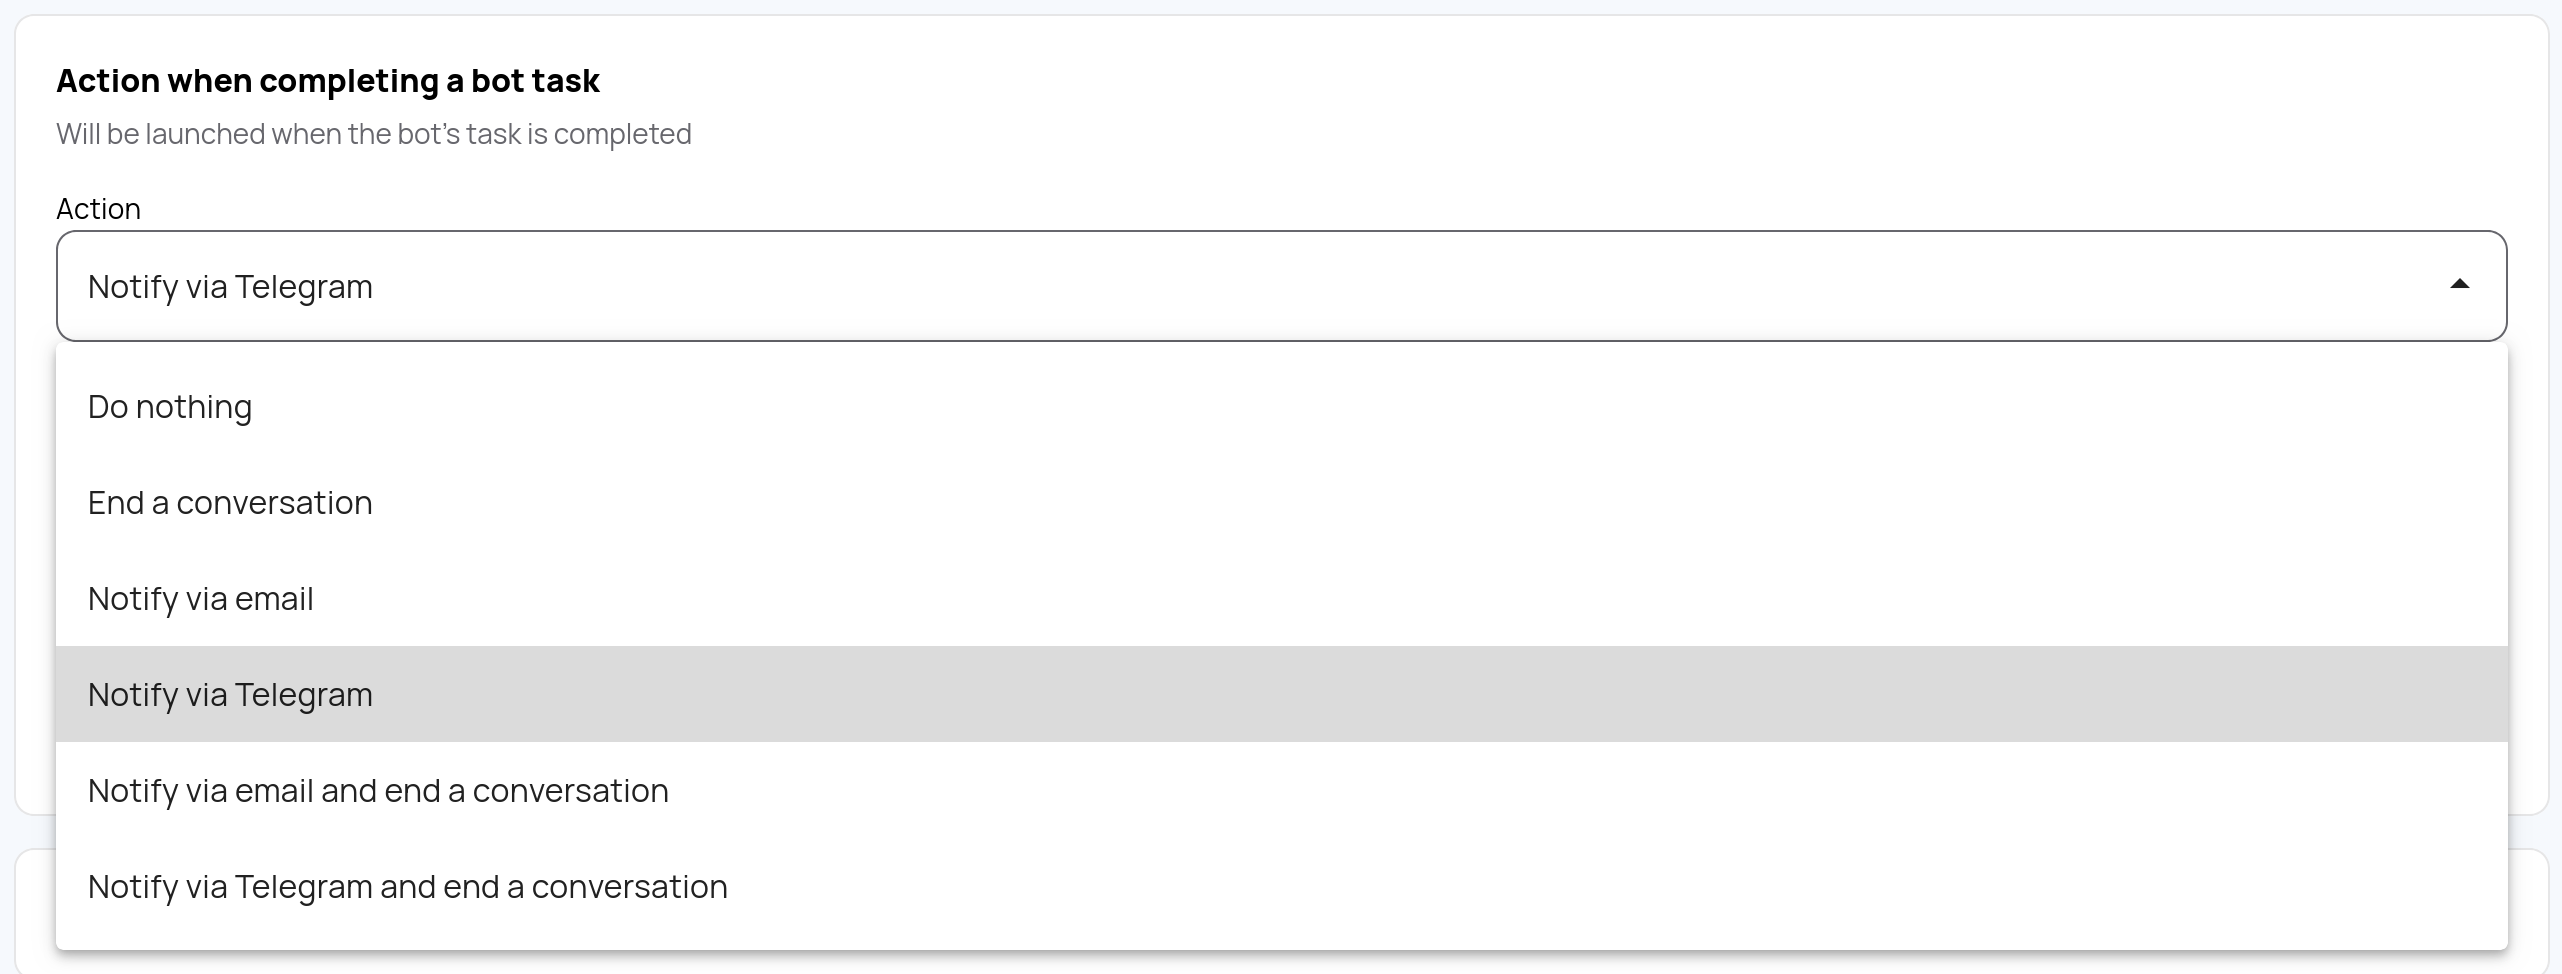Keep Telegram notification as the selected action
This screenshot has height=974, width=2562.
230,695
